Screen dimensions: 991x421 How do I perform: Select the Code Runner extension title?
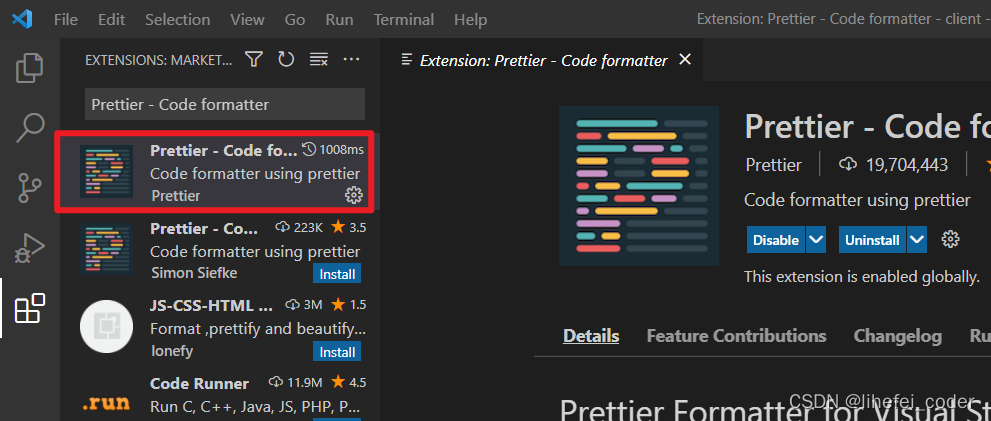(x=200, y=384)
